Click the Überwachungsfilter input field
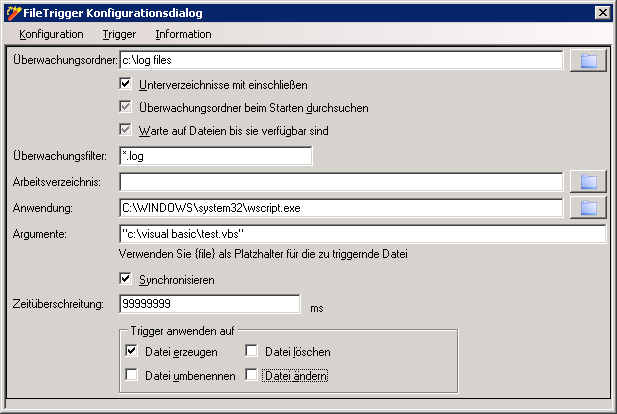The width and height of the screenshot is (617, 414). (215, 156)
